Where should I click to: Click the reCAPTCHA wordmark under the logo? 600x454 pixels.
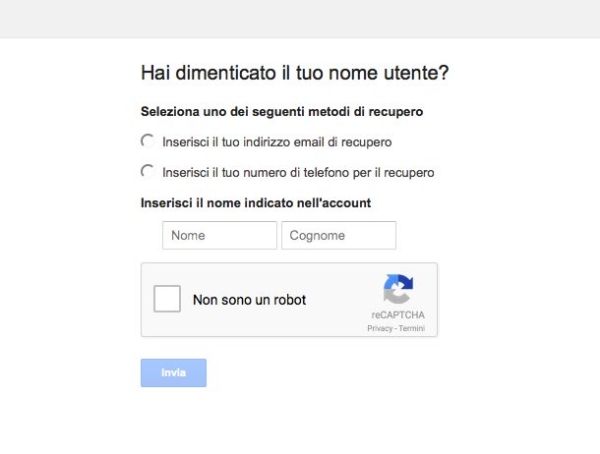pos(397,315)
